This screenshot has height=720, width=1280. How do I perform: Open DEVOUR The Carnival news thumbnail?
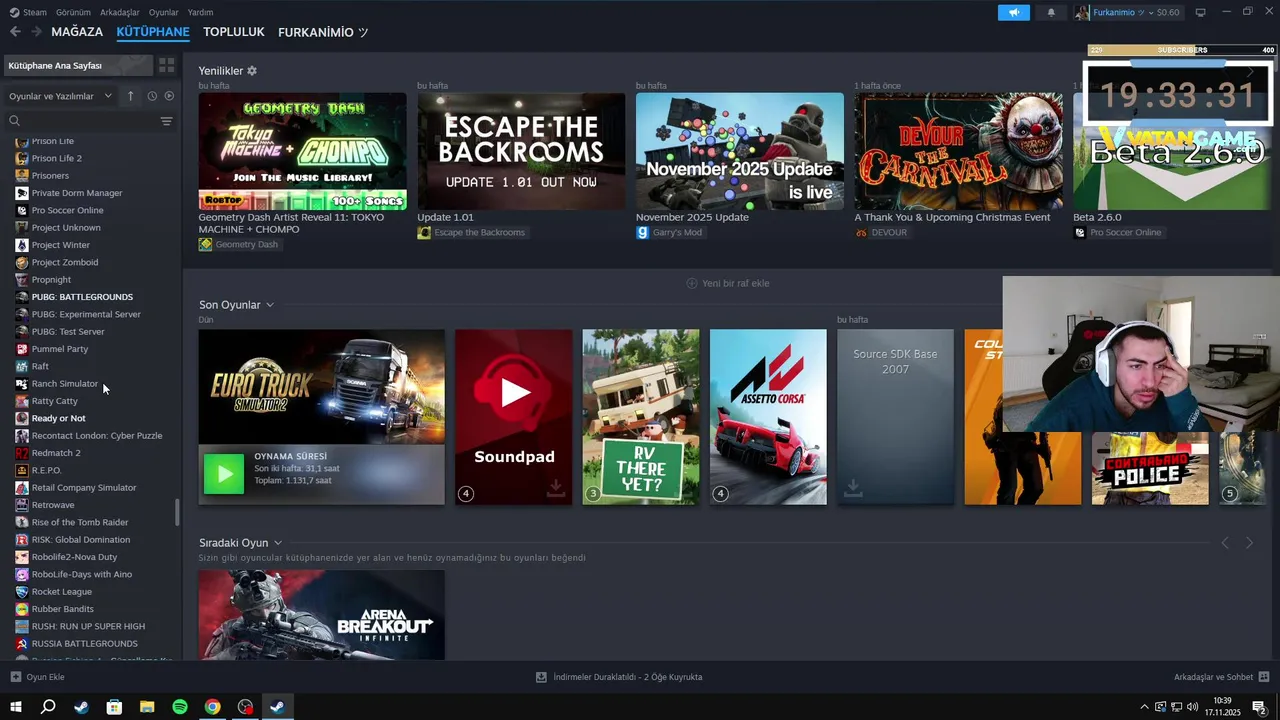(x=958, y=151)
